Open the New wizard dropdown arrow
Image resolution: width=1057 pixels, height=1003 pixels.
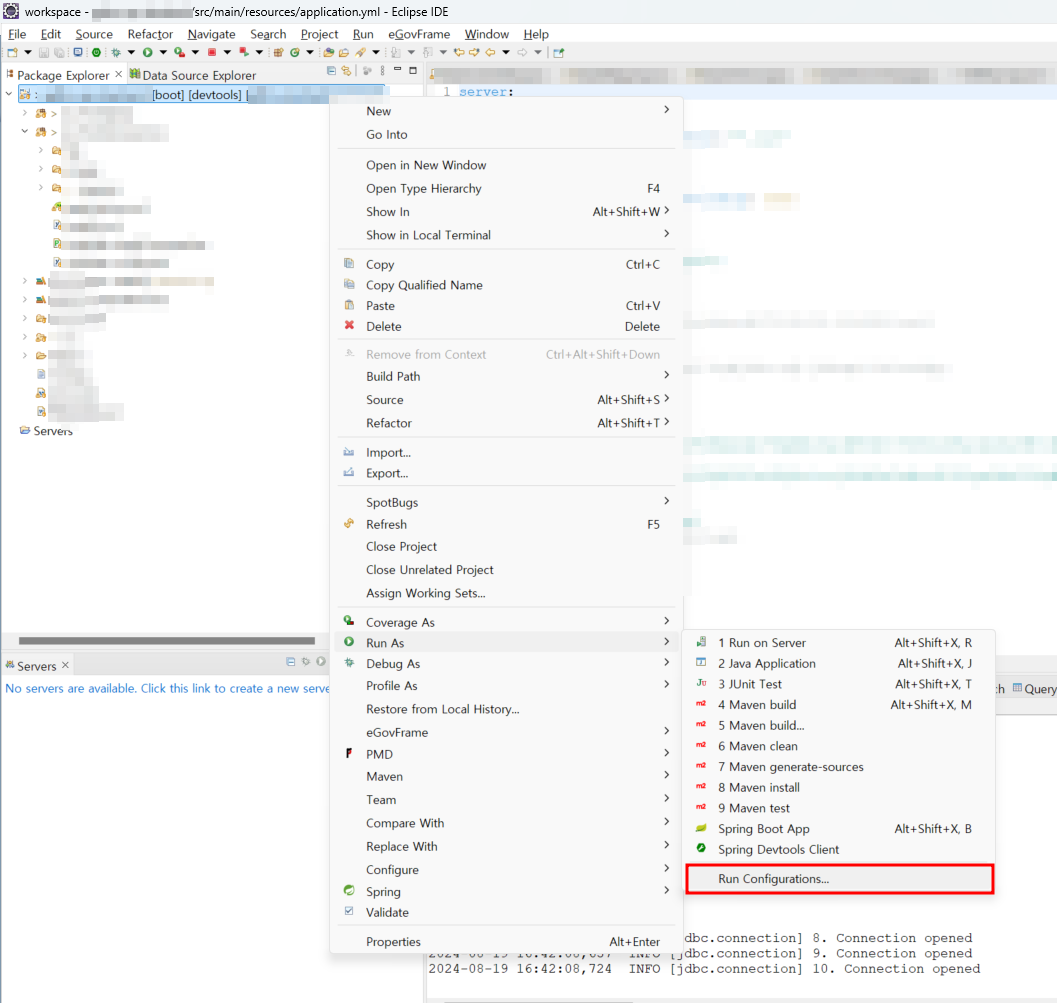(28, 53)
